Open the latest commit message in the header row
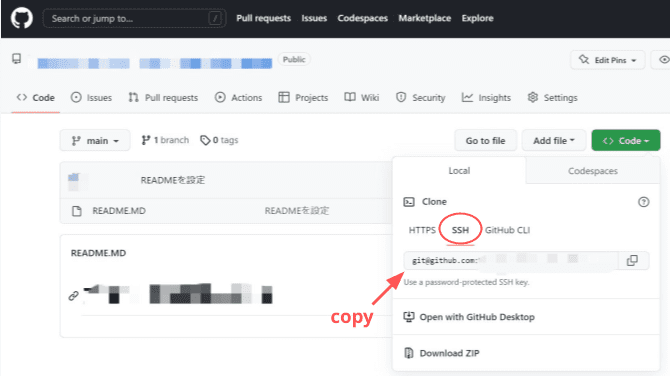 tap(173, 180)
